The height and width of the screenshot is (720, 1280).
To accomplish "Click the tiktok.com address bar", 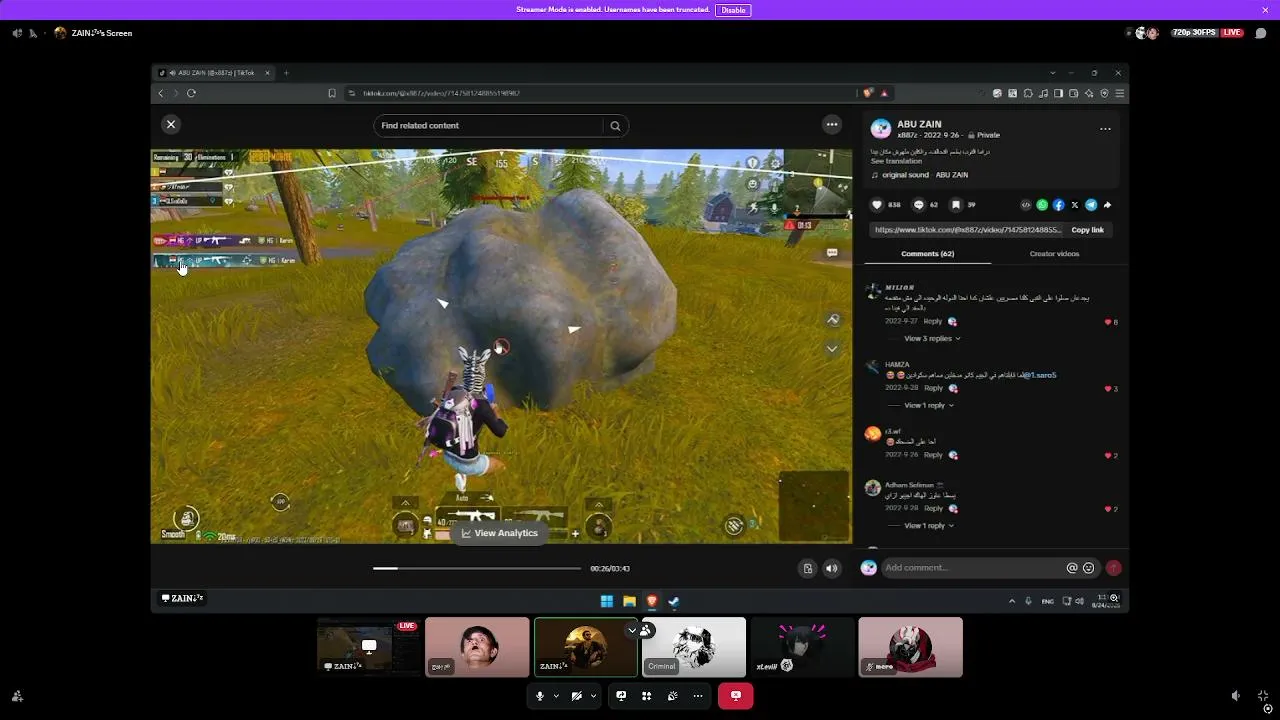I will point(600,93).
